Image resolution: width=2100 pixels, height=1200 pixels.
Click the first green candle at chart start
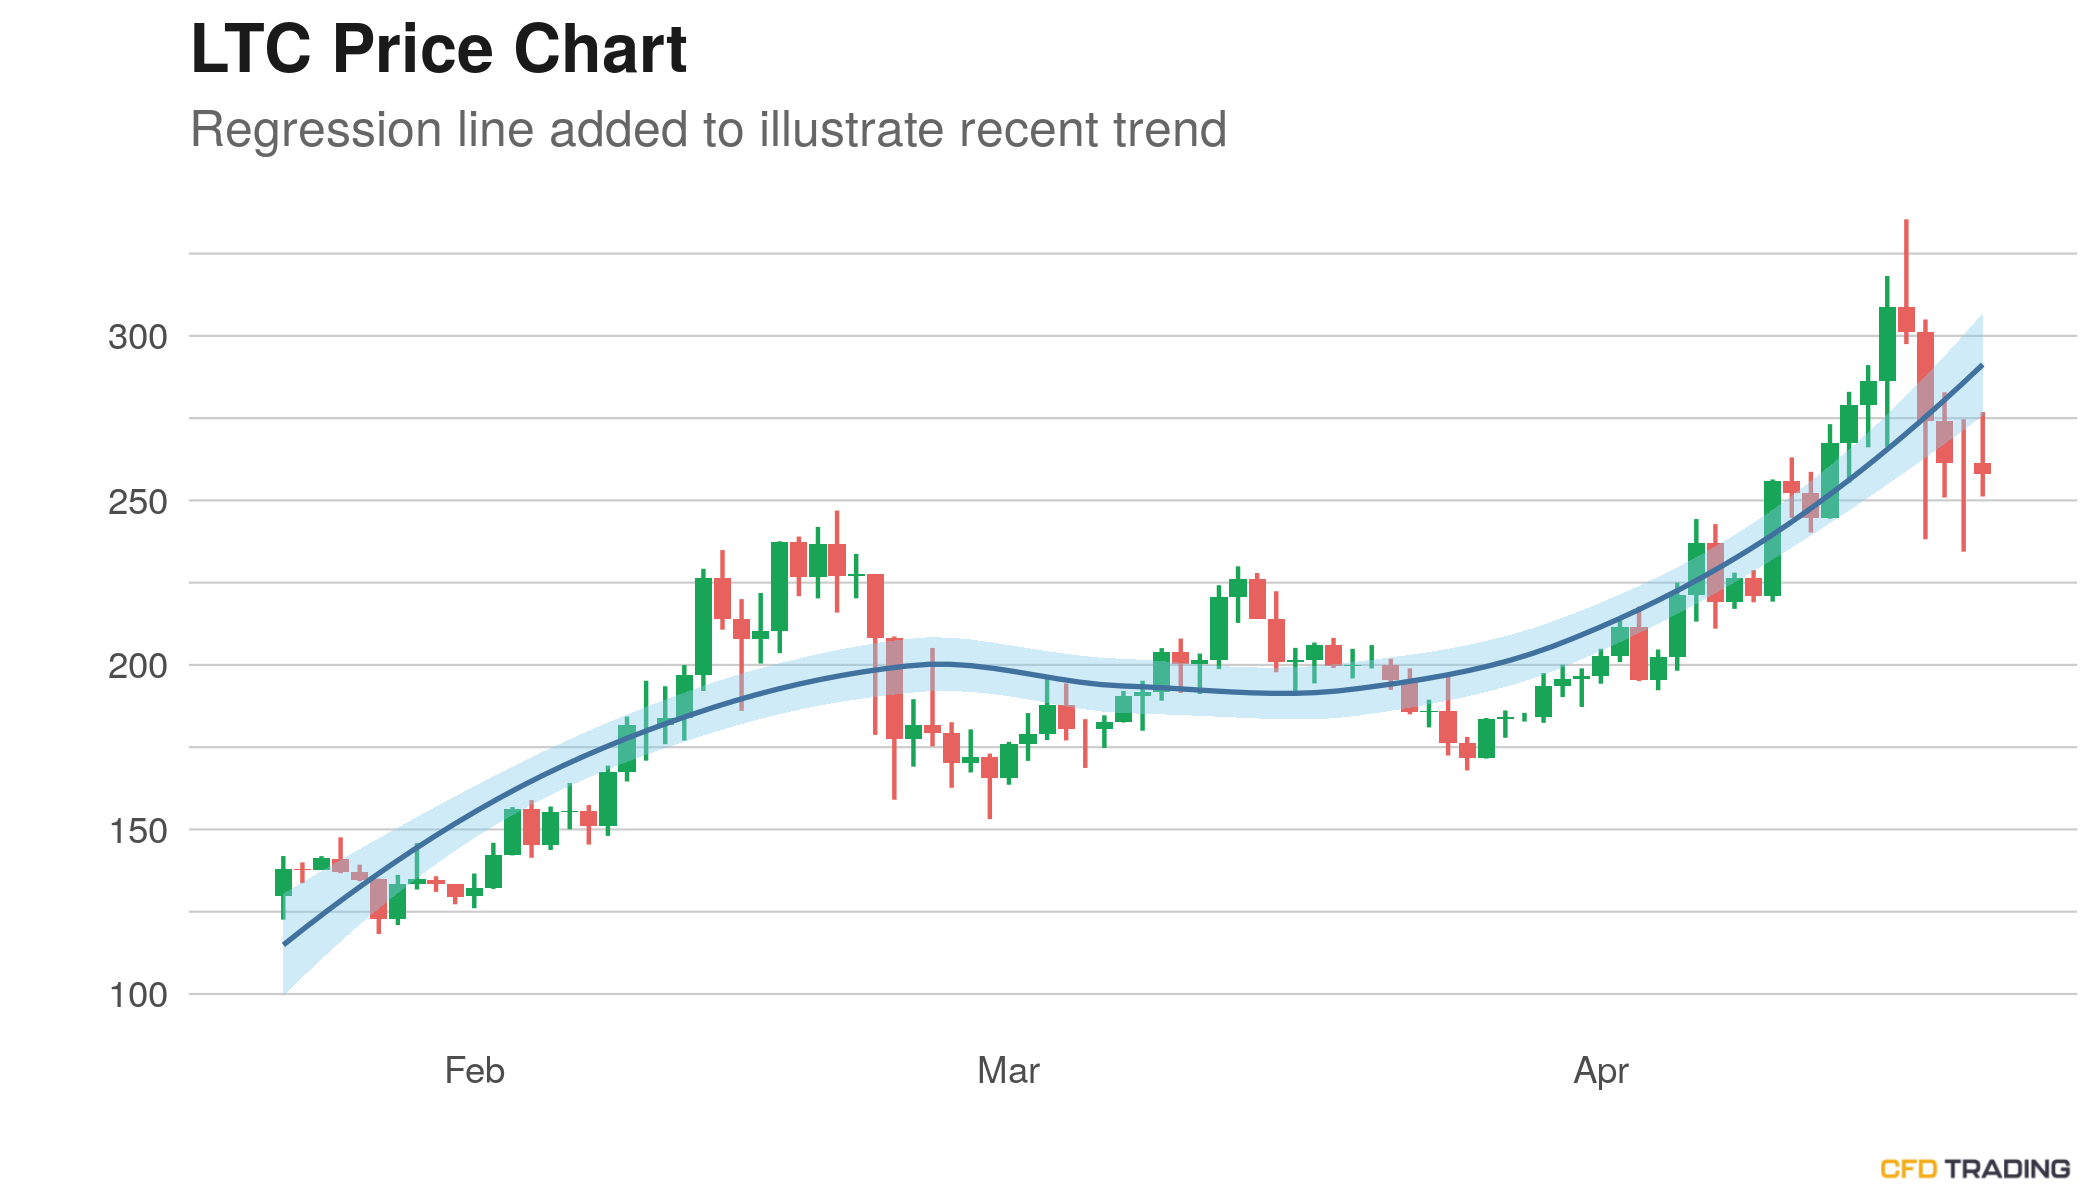pyautogui.click(x=283, y=882)
